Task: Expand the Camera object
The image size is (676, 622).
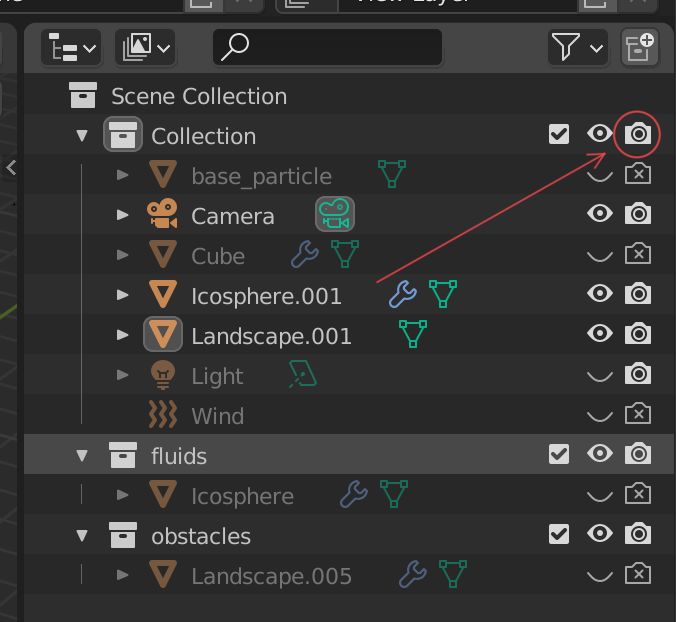Action: 122,215
